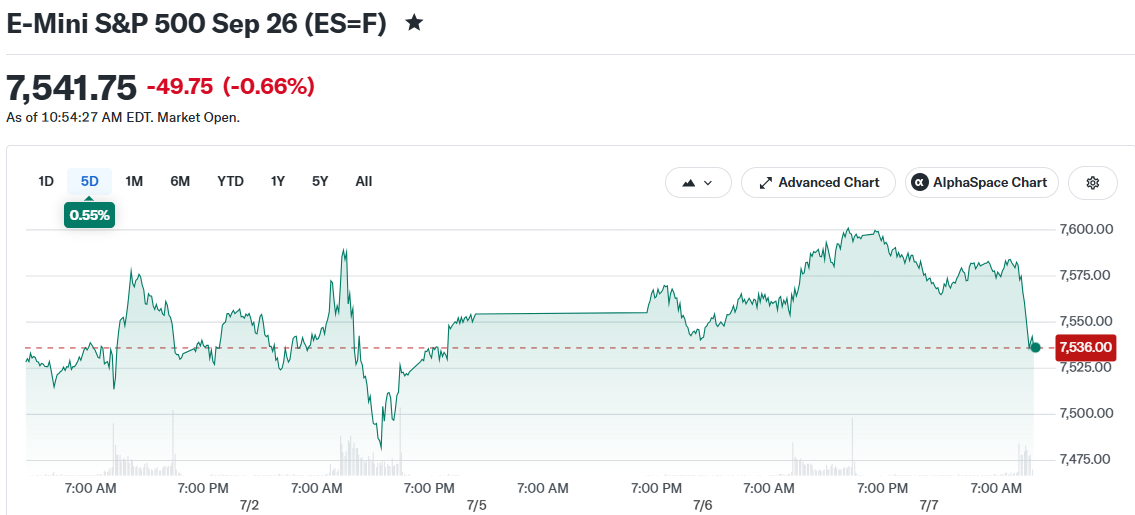
Task: Open chart settings gear
Action: pos(1092,183)
